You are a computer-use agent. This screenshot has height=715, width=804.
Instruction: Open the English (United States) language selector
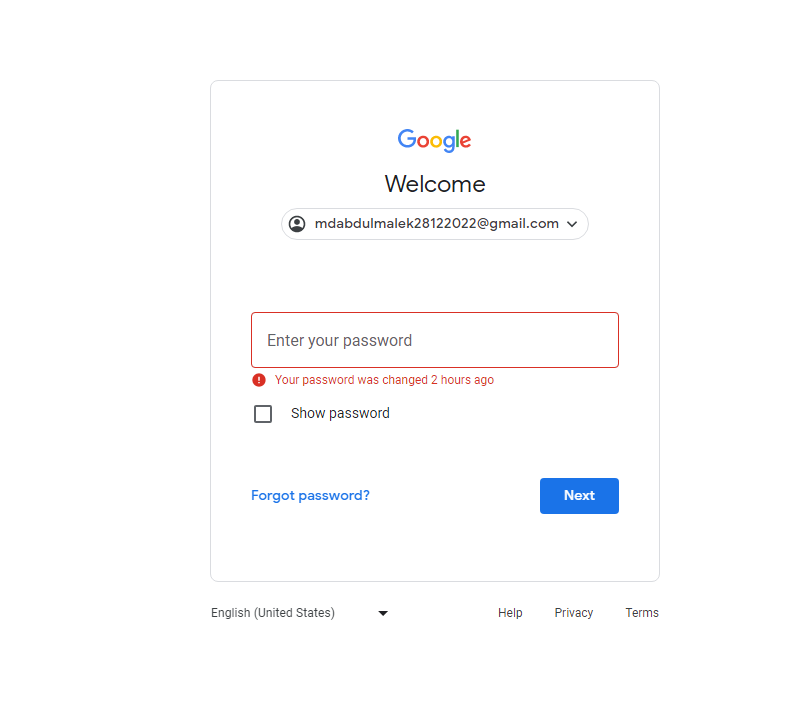tap(299, 613)
